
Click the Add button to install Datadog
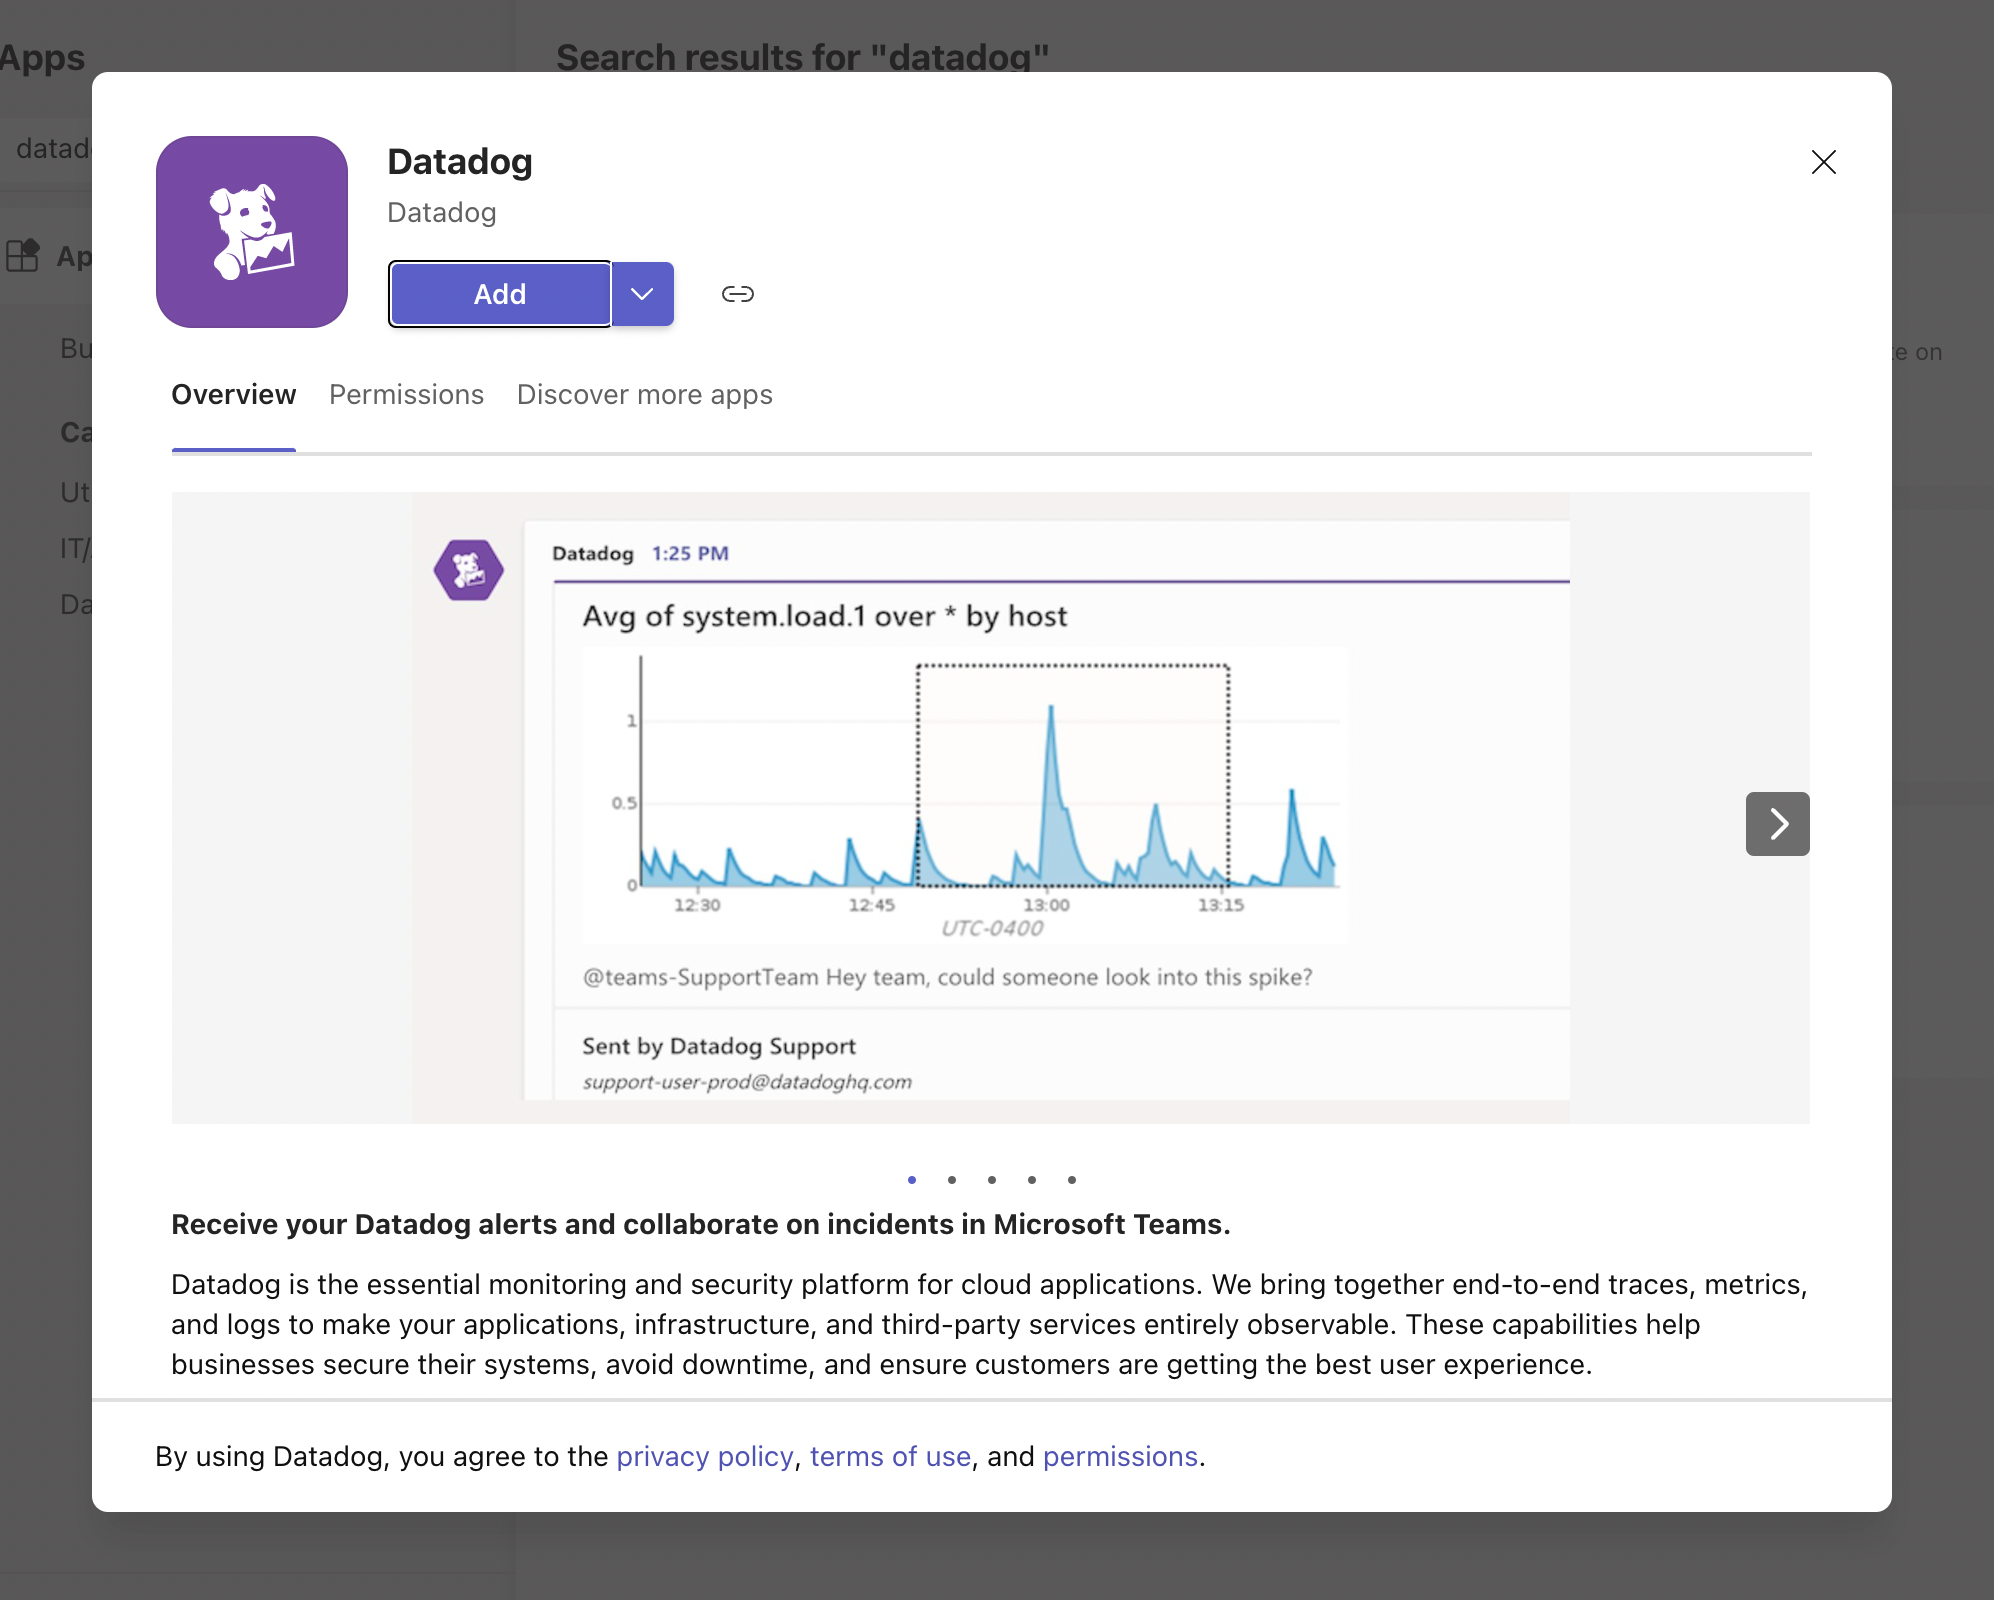500,294
